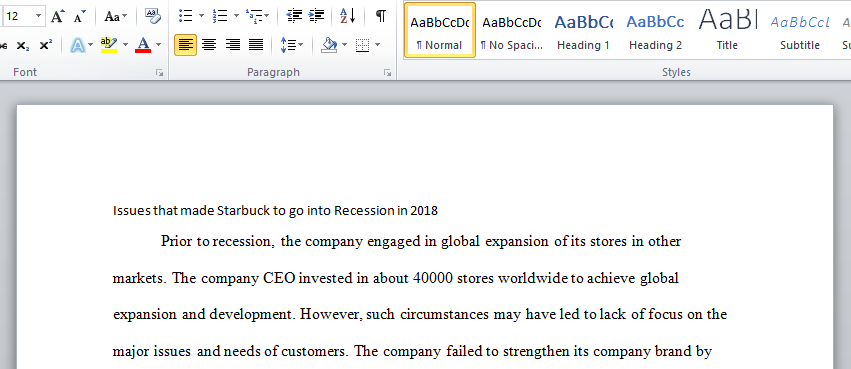This screenshot has width=851, height=369.
Task: Select the Normal style
Action: click(440, 30)
